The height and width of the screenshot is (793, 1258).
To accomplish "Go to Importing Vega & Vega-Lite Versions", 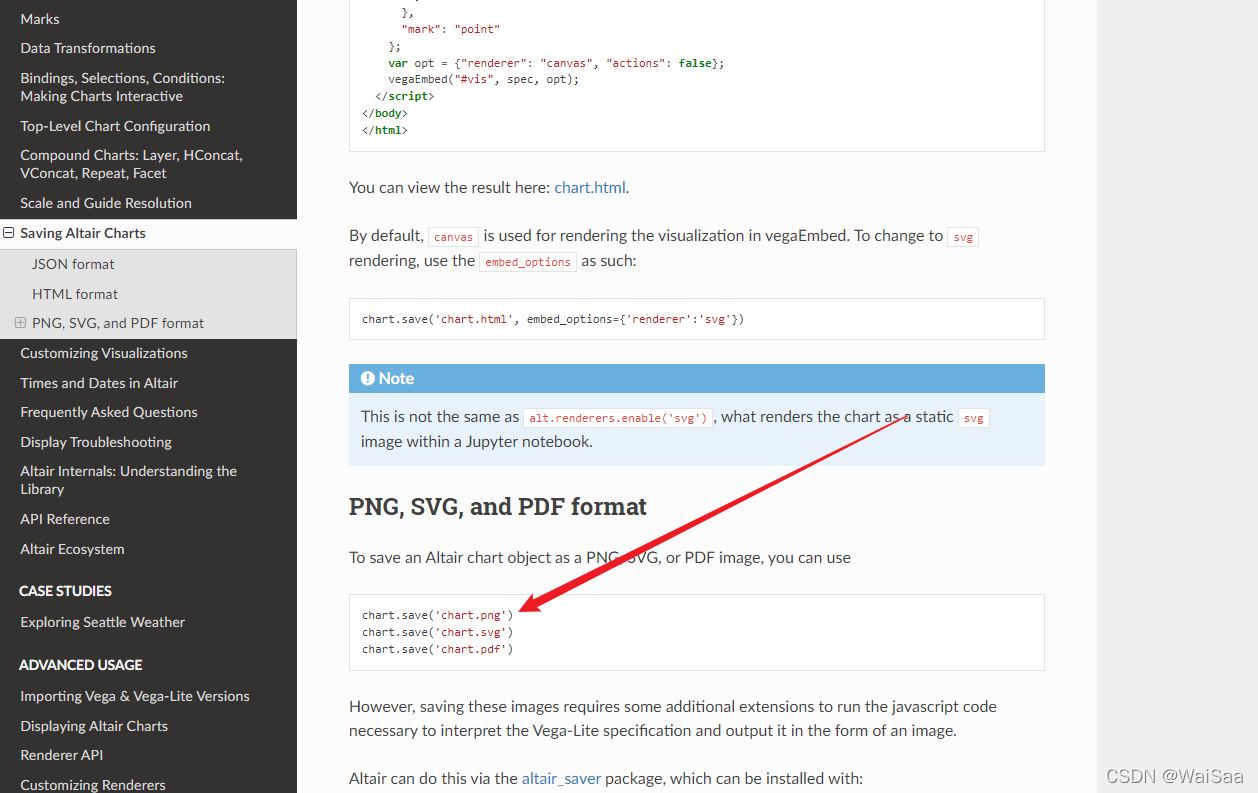I will pos(135,696).
